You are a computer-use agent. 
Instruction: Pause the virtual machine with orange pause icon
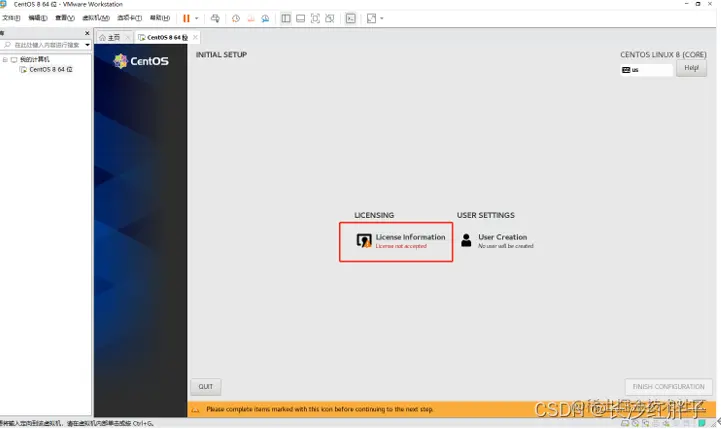click(x=186, y=18)
